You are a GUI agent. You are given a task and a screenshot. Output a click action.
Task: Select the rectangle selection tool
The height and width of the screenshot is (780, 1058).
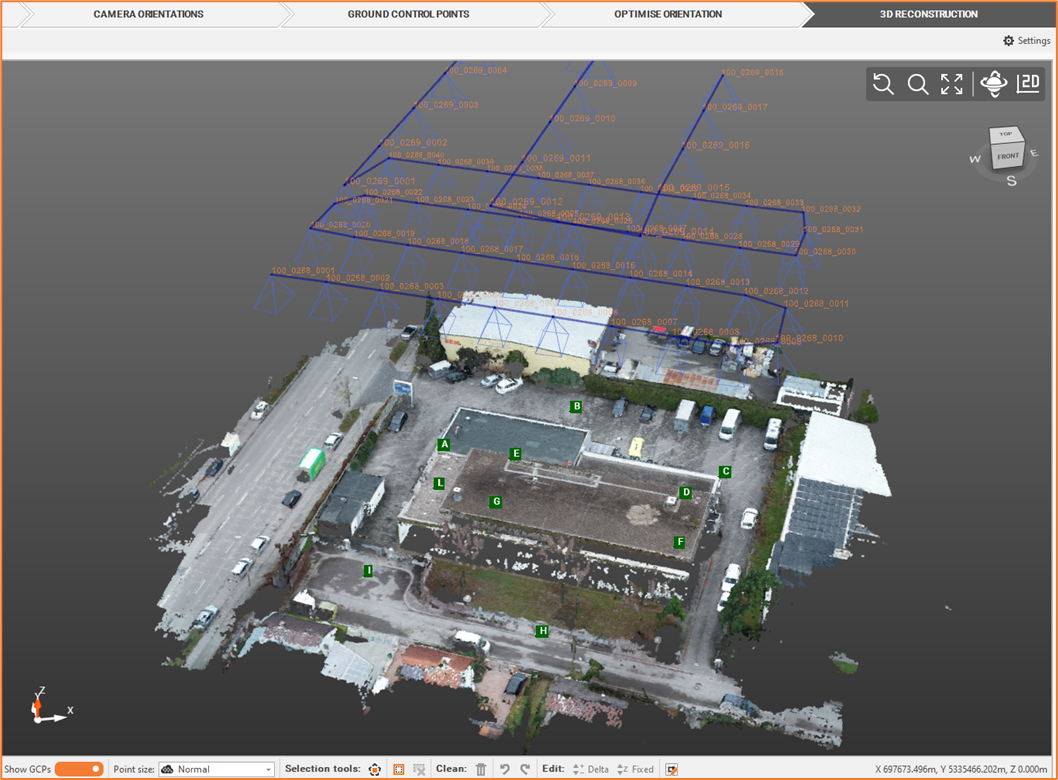pyautogui.click(x=399, y=769)
